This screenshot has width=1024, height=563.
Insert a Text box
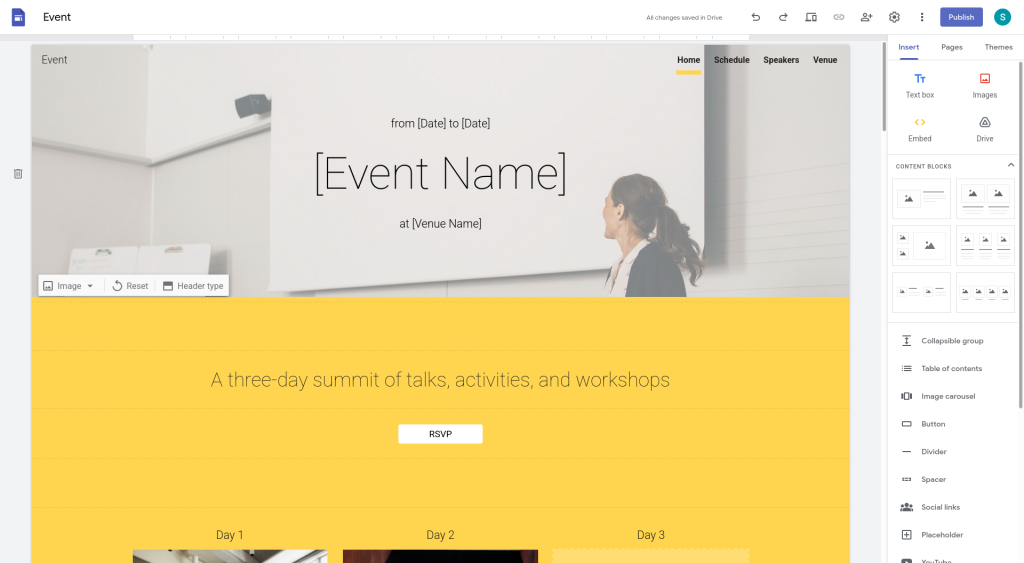pyautogui.click(x=920, y=85)
